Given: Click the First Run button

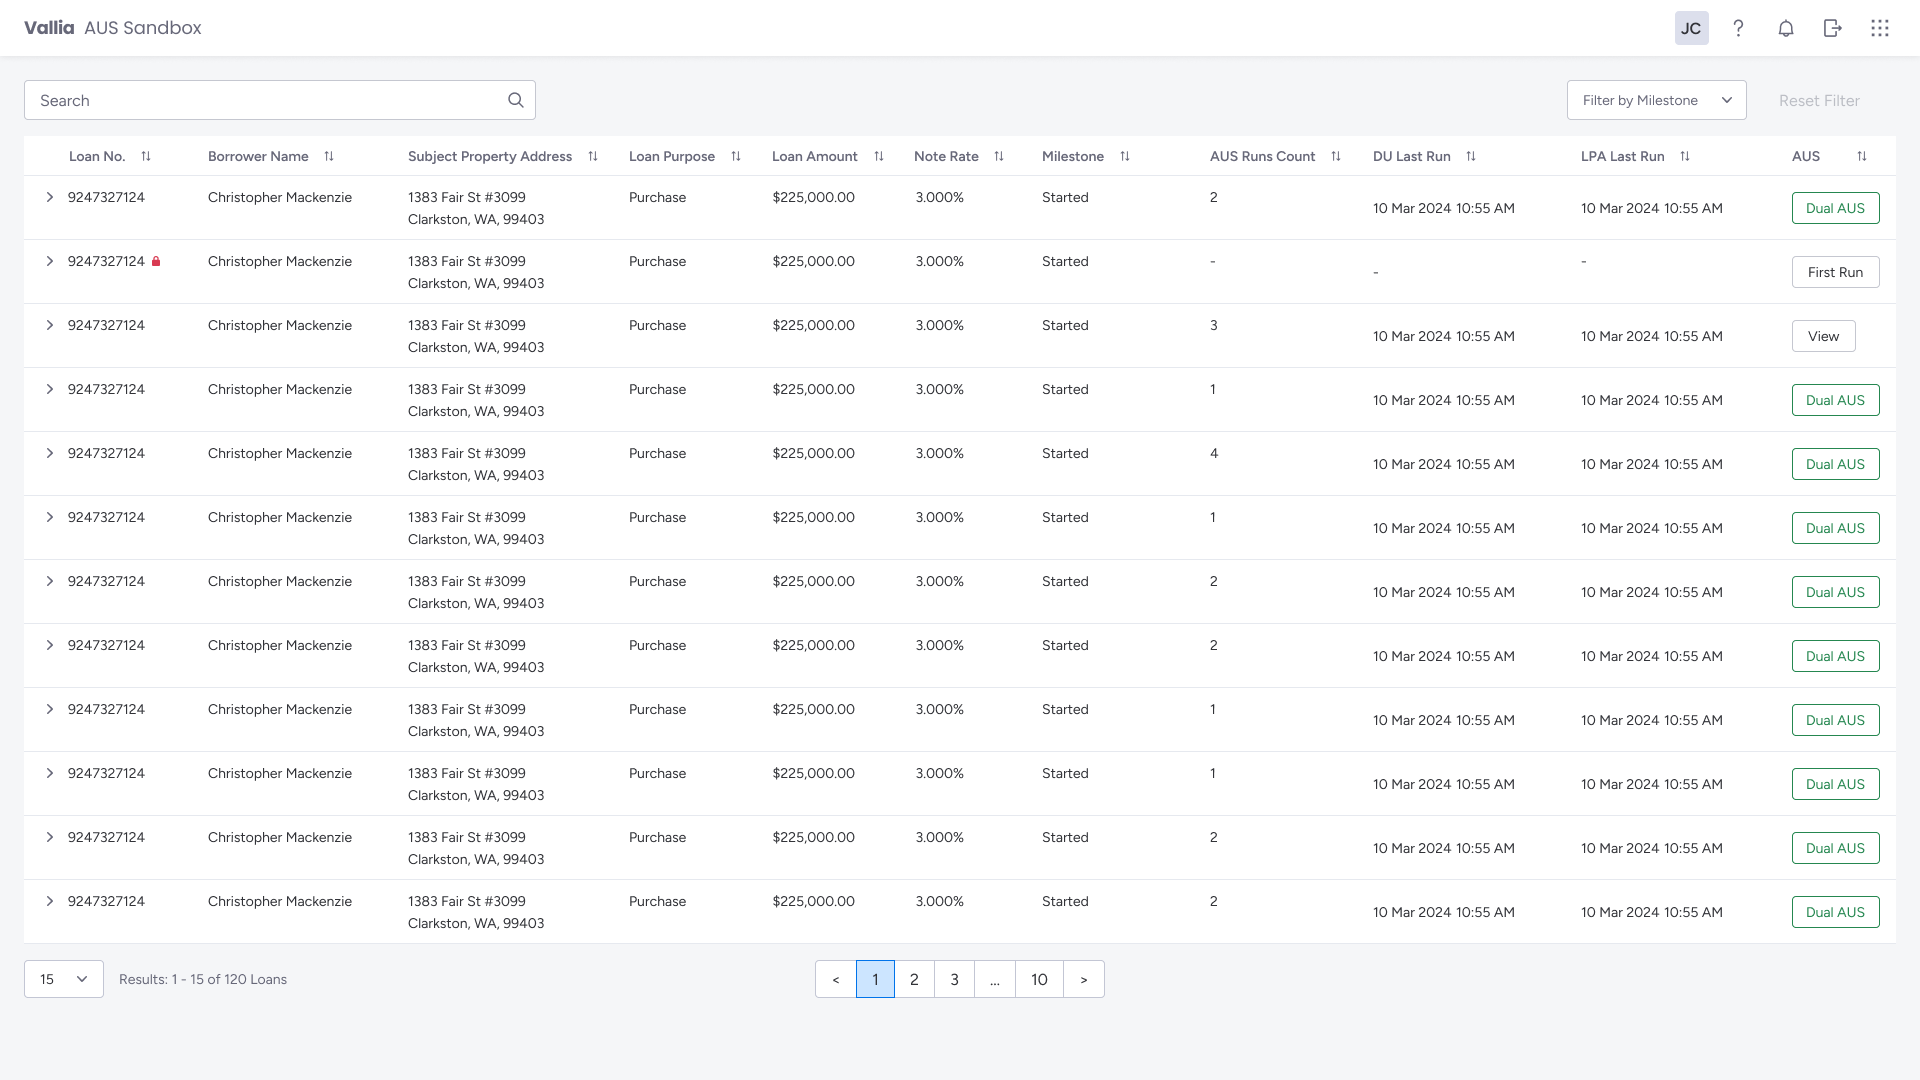Looking at the screenshot, I should [1835, 272].
